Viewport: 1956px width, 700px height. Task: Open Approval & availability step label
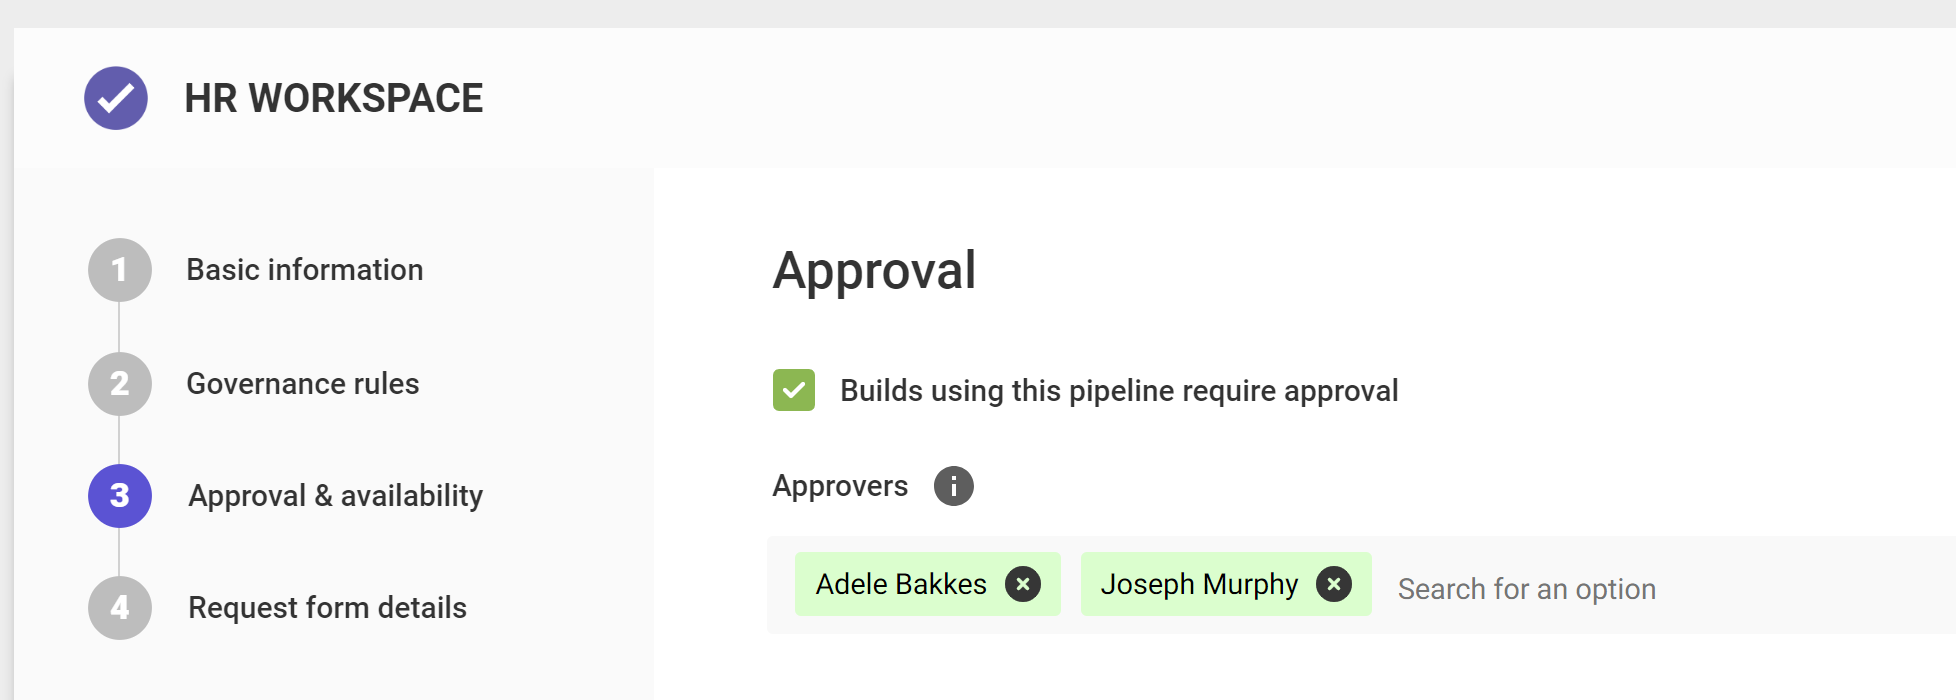[336, 496]
